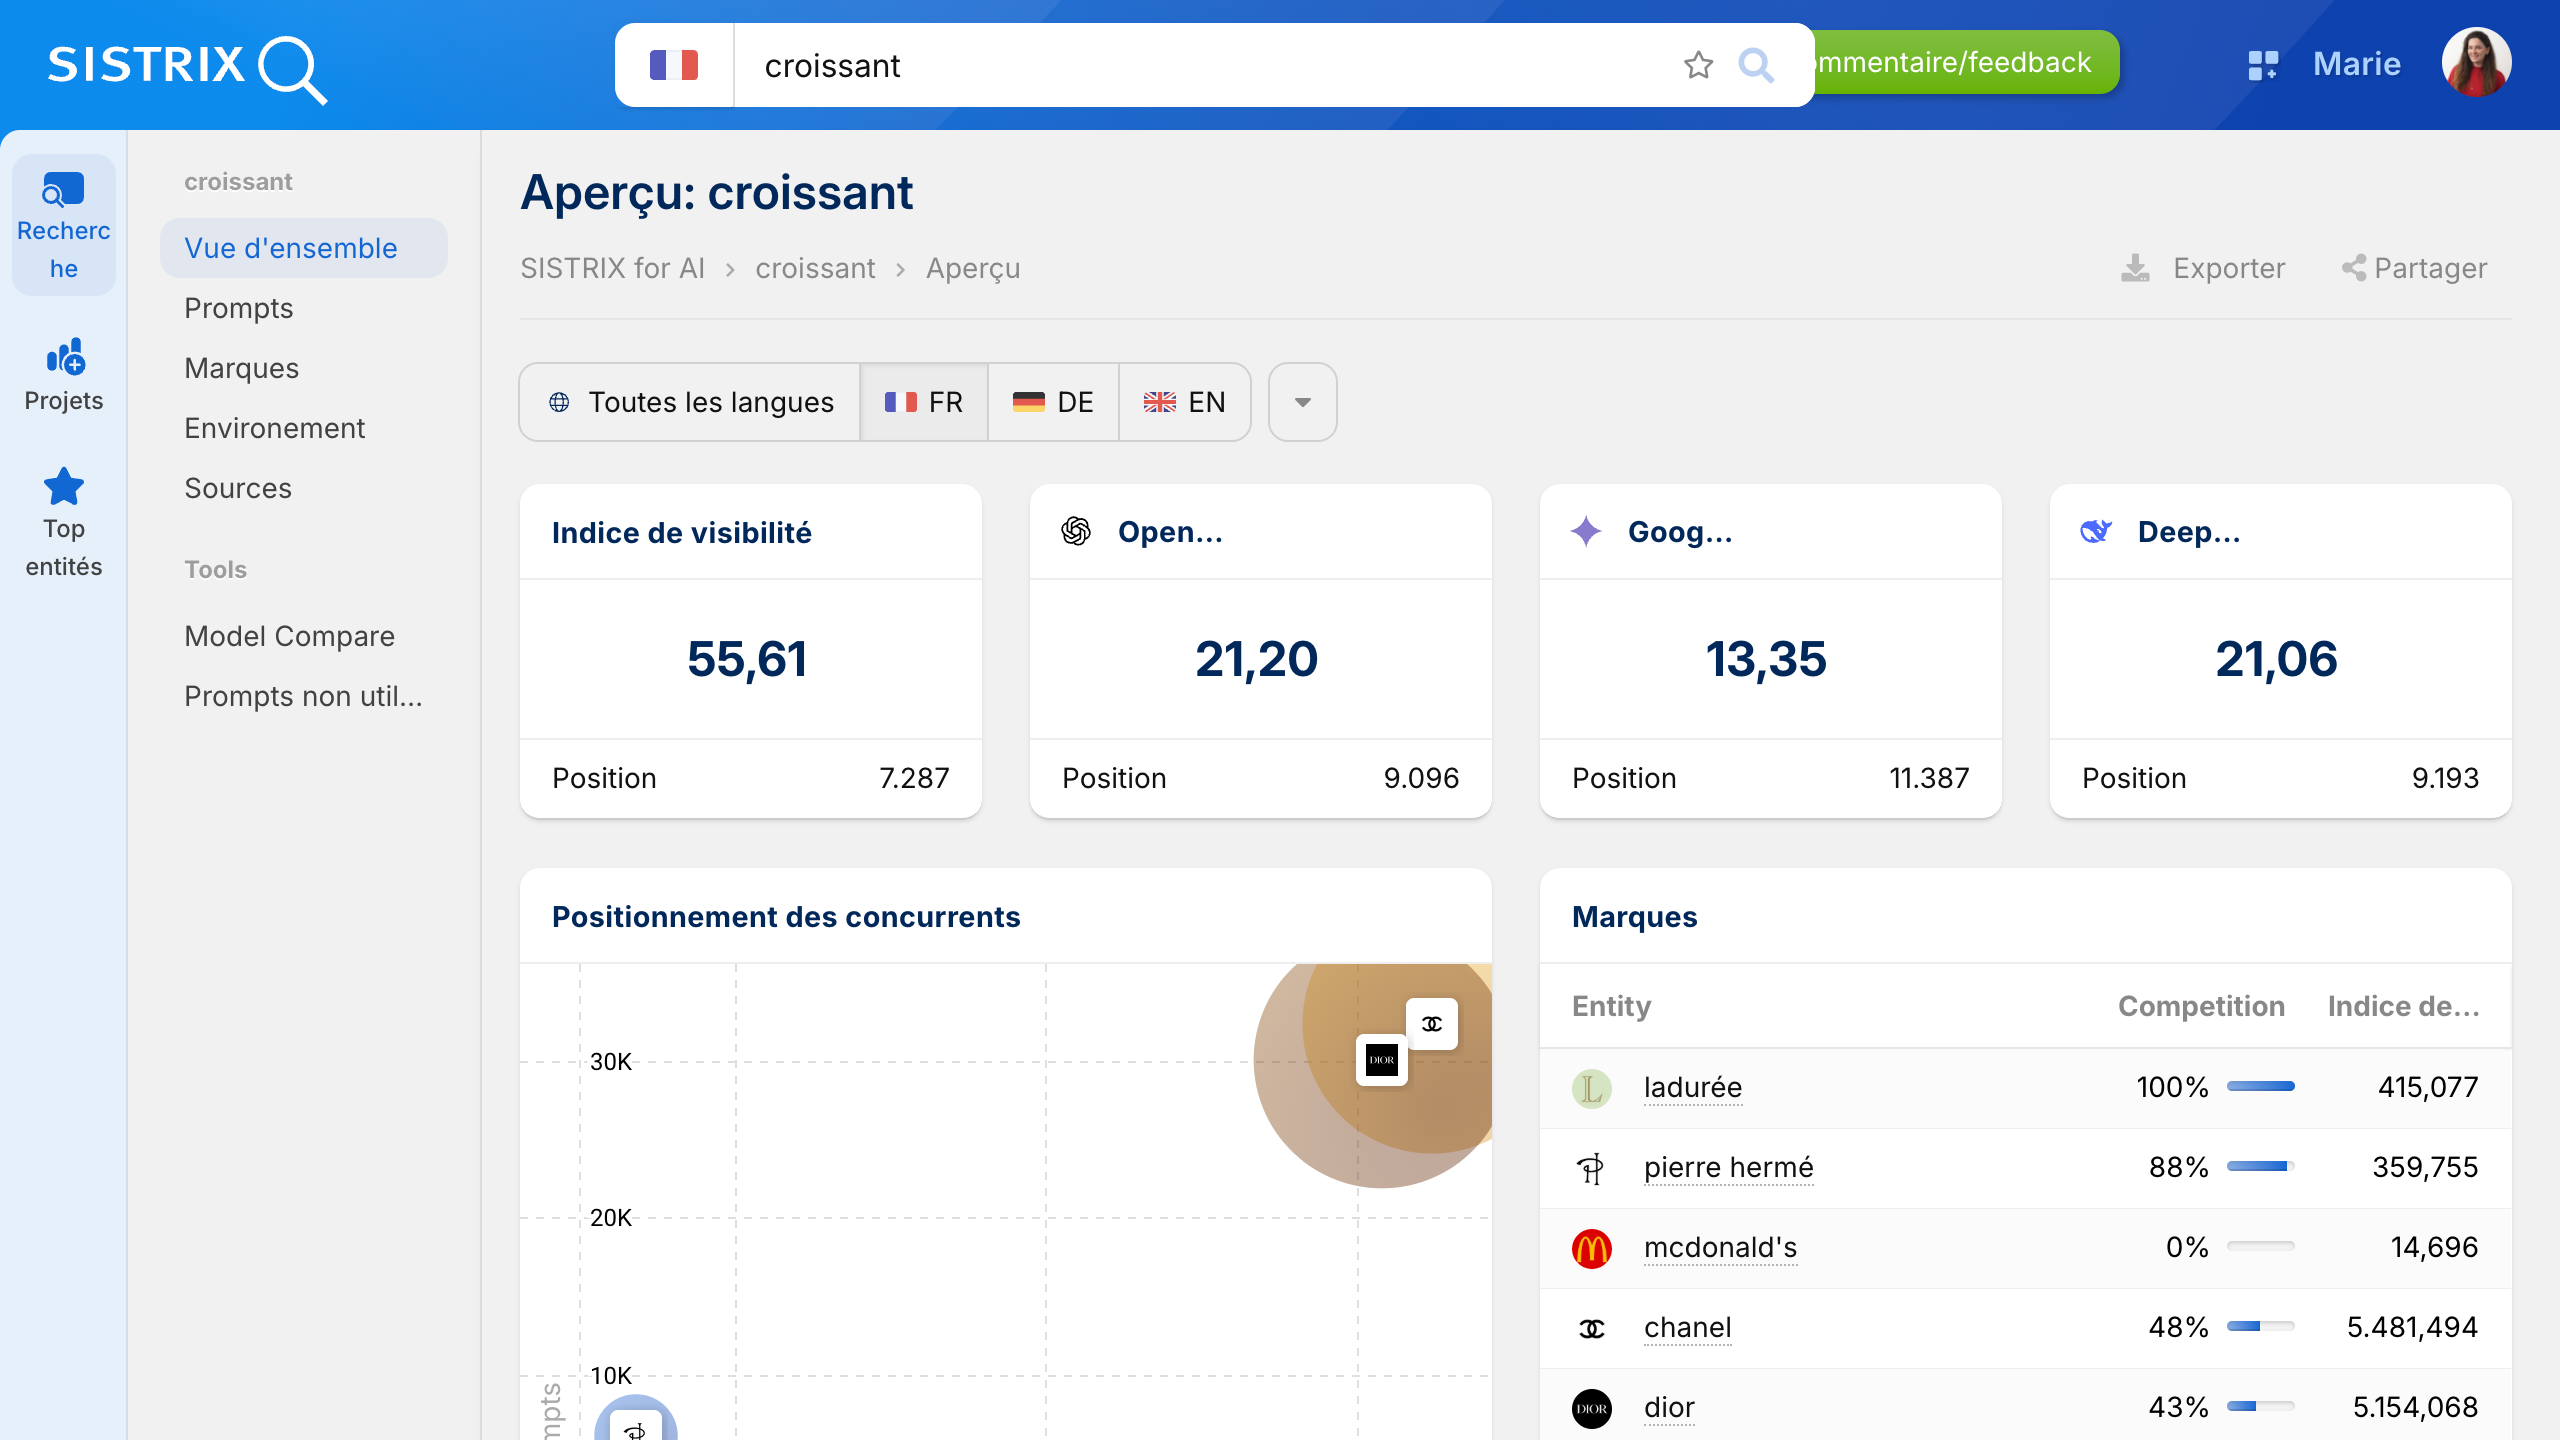Click the SISTRIX logo

187,68
